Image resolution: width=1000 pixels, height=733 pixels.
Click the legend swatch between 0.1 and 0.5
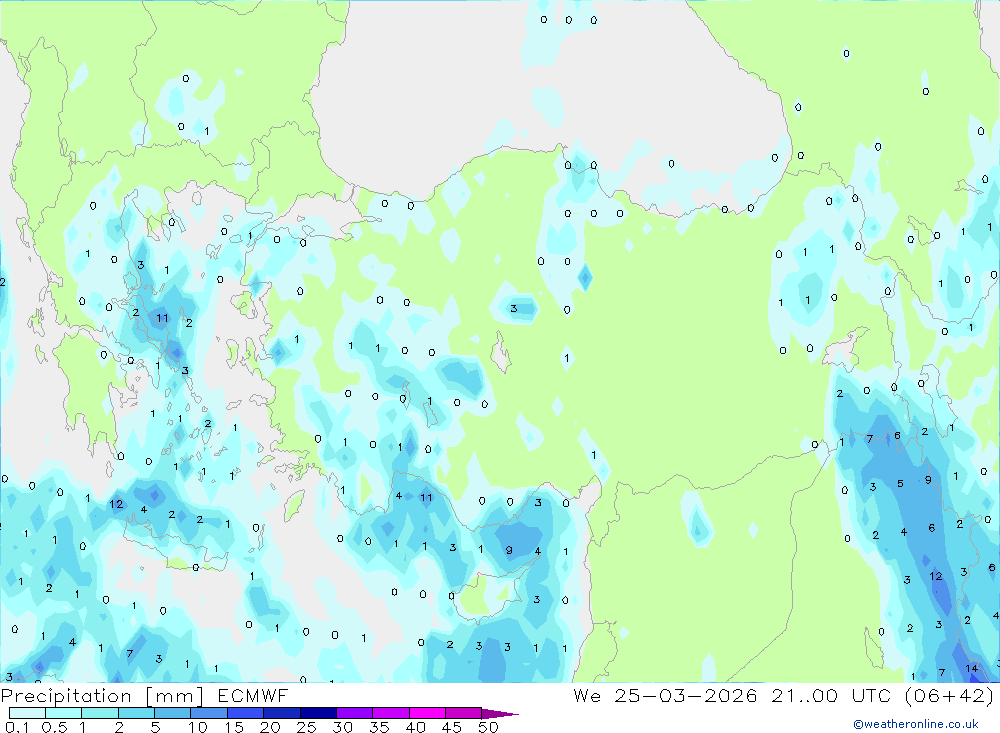pos(27,713)
